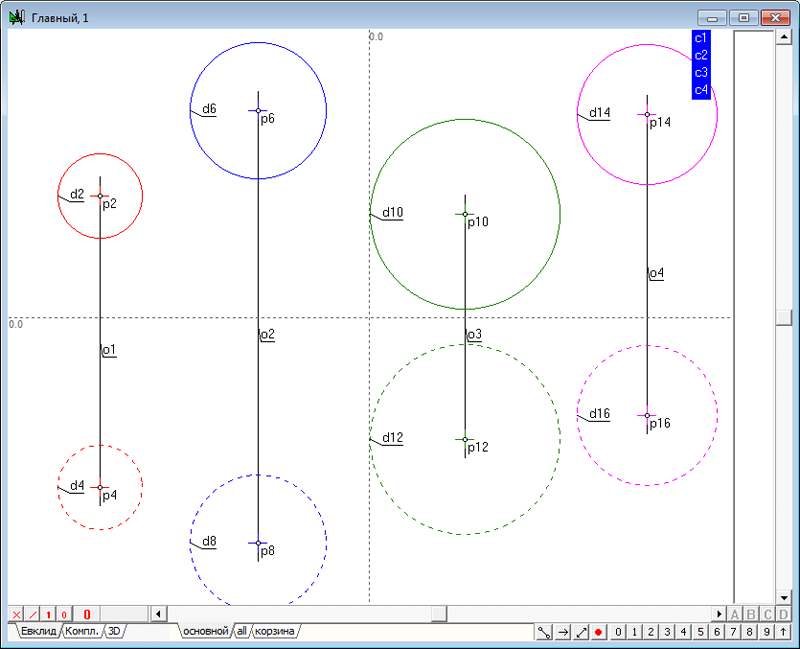Switch to the 3D tab
This screenshot has height=649, width=800.
[114, 631]
